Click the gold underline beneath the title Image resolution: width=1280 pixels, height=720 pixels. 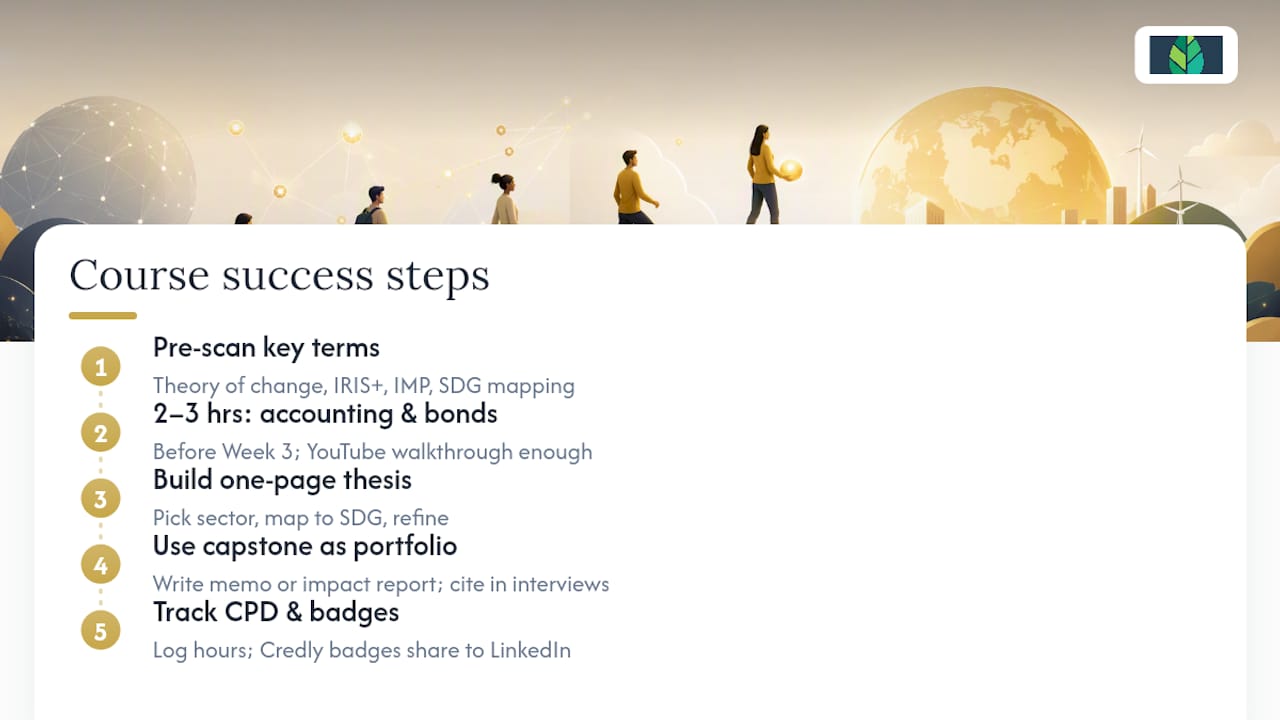pyautogui.click(x=103, y=316)
